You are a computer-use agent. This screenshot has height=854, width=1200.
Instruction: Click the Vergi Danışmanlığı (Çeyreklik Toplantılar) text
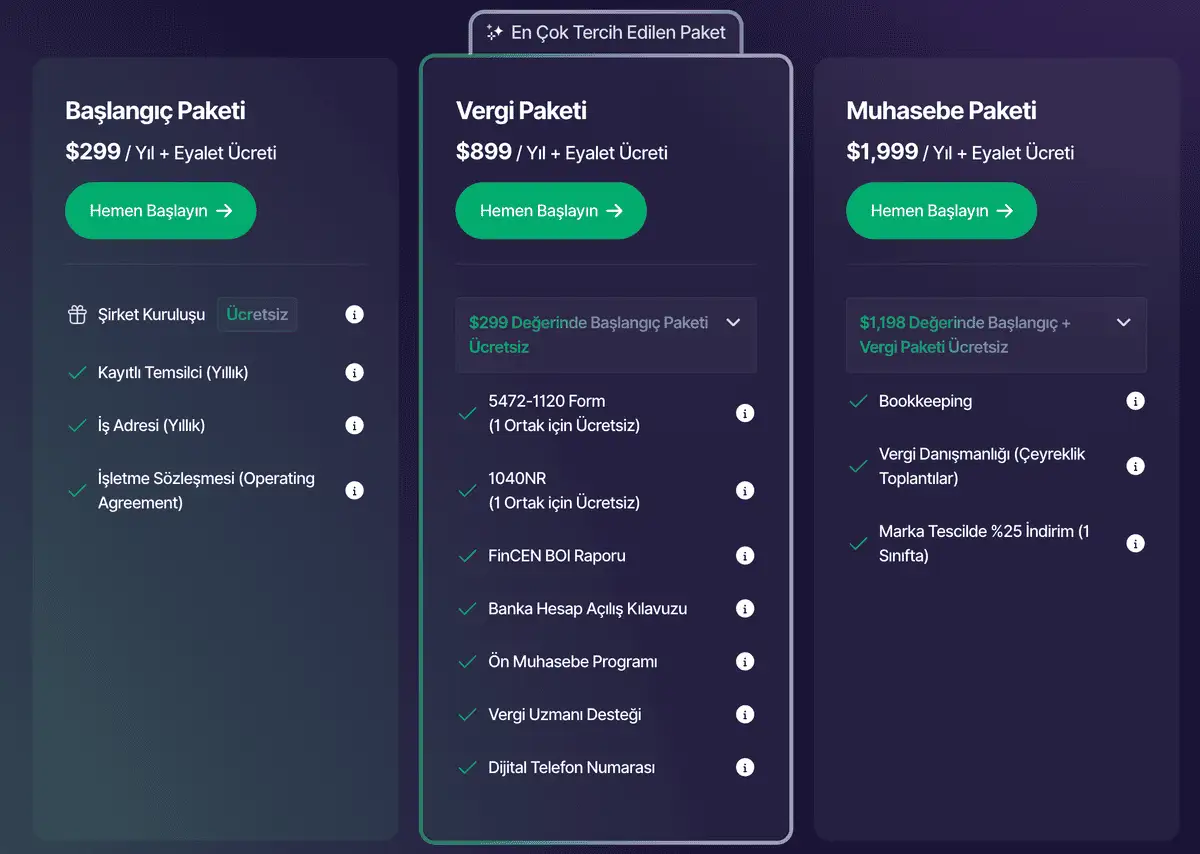(982, 466)
